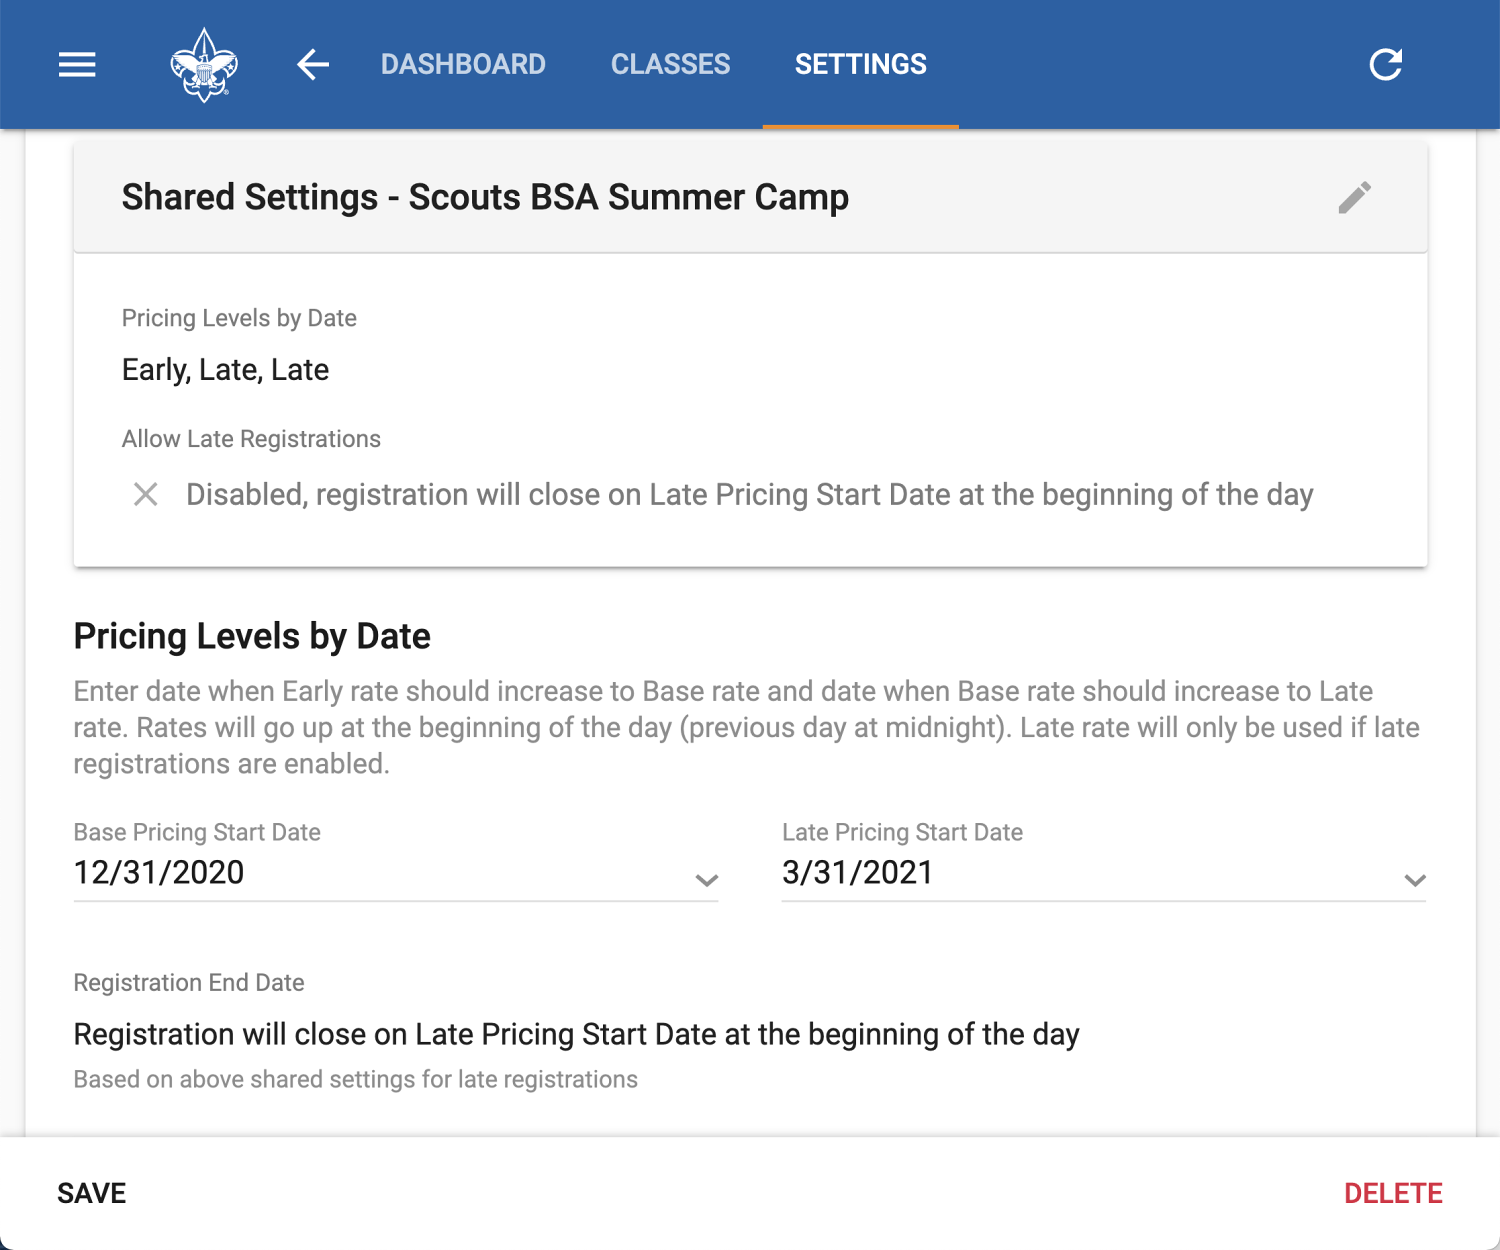
Task: Switch to the Dashboard tab
Action: point(463,65)
